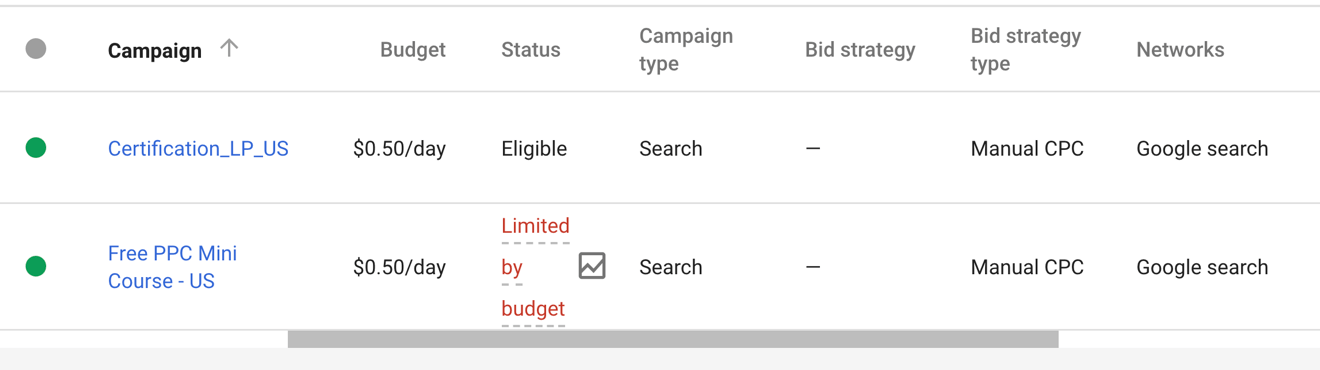Toggle green status dot for Free PPC Mini Course
The width and height of the screenshot is (1320, 370).
36,266
